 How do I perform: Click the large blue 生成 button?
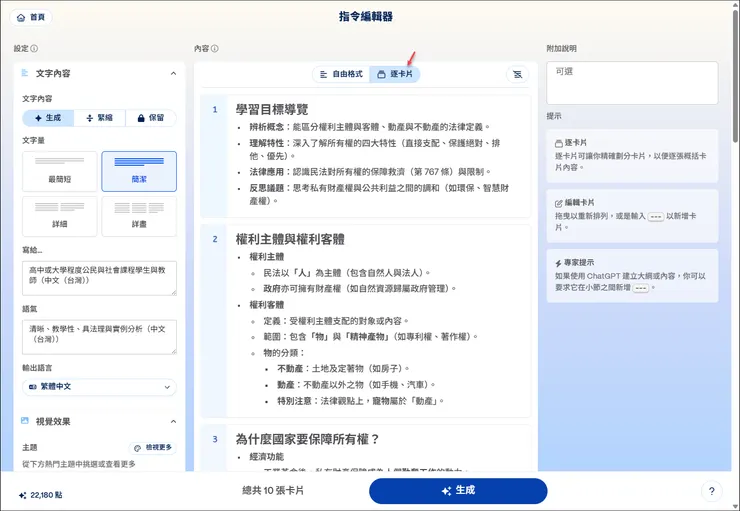click(x=458, y=491)
